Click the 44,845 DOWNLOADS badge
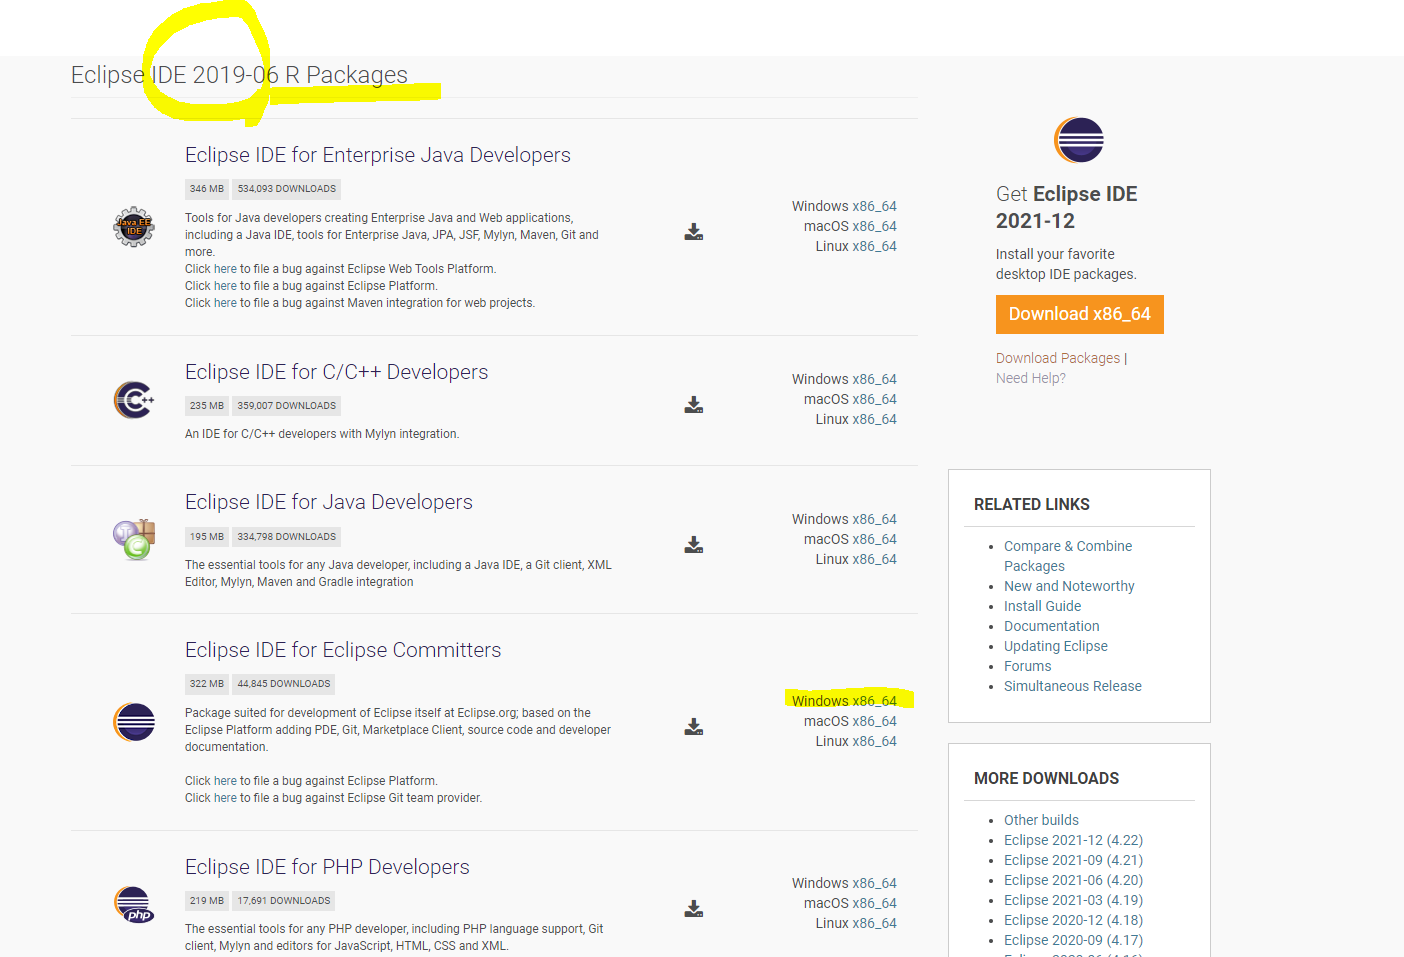1404x957 pixels. (284, 684)
